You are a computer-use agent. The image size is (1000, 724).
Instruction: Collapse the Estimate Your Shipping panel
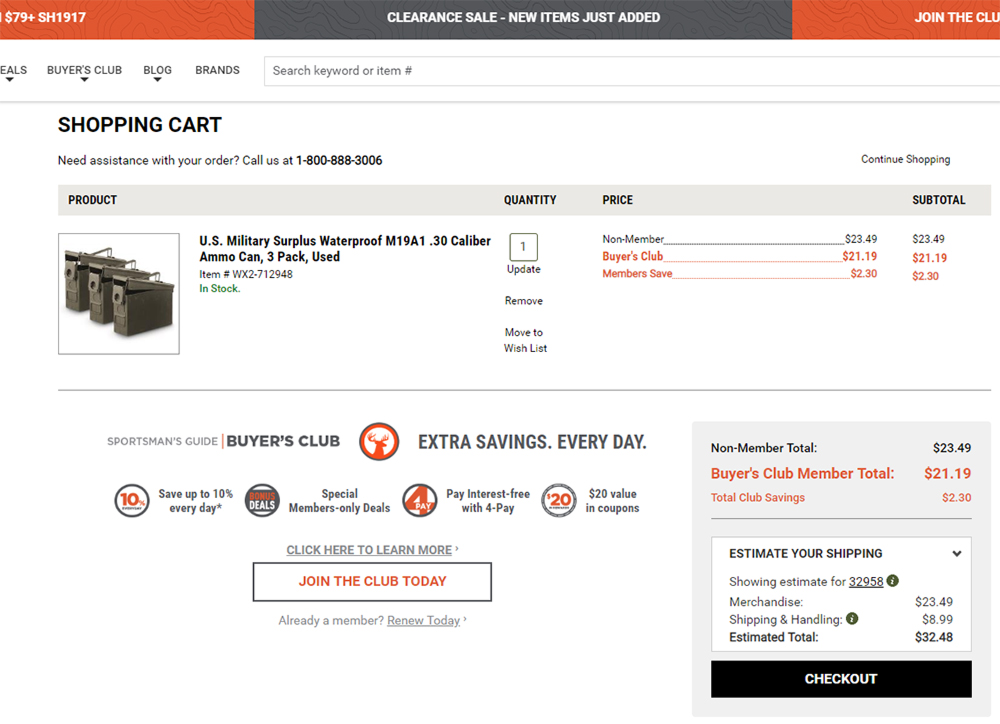pyautogui.click(x=956, y=554)
